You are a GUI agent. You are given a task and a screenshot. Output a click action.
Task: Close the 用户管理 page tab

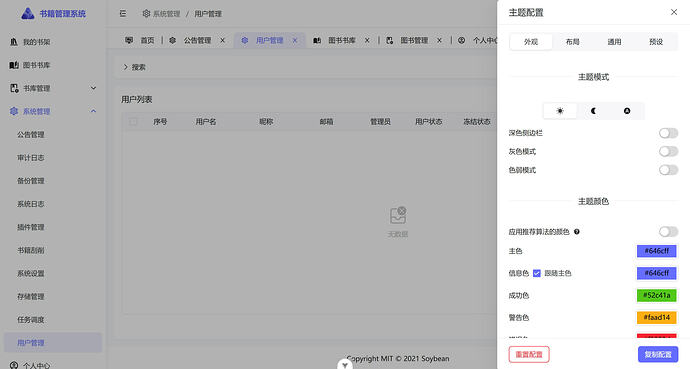click(295, 40)
